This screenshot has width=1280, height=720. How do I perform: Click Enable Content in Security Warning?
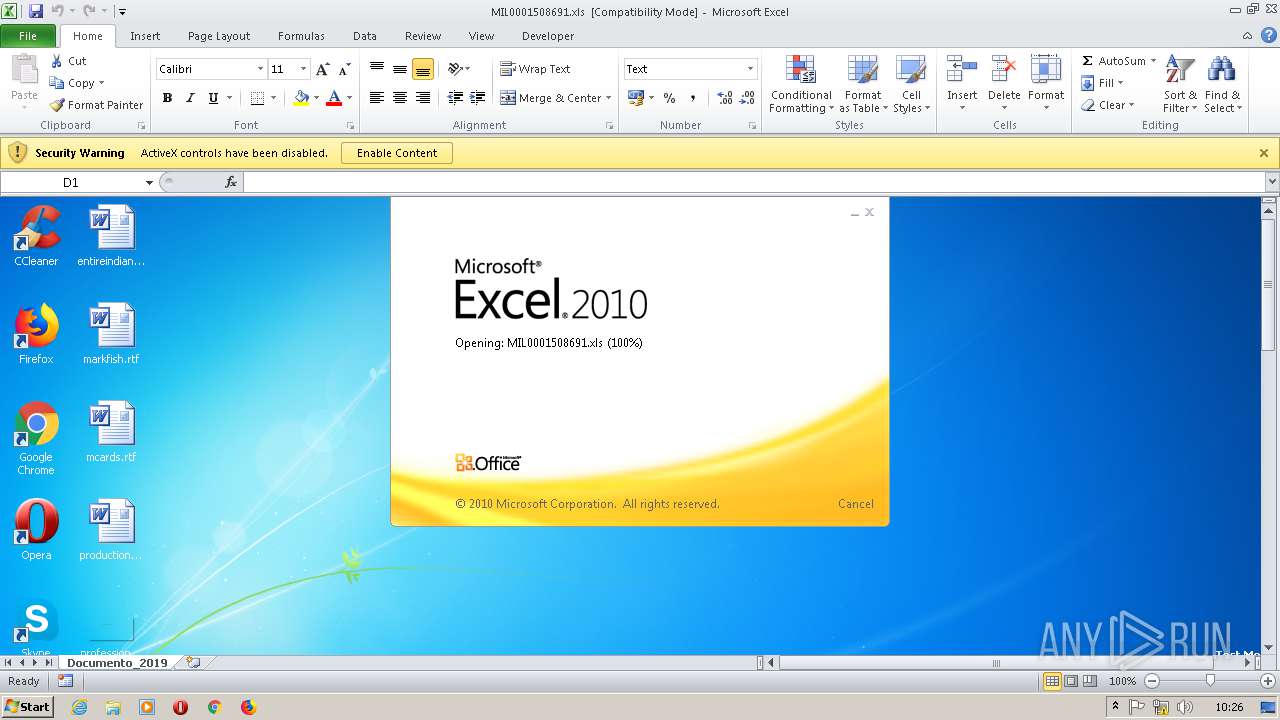tap(397, 153)
